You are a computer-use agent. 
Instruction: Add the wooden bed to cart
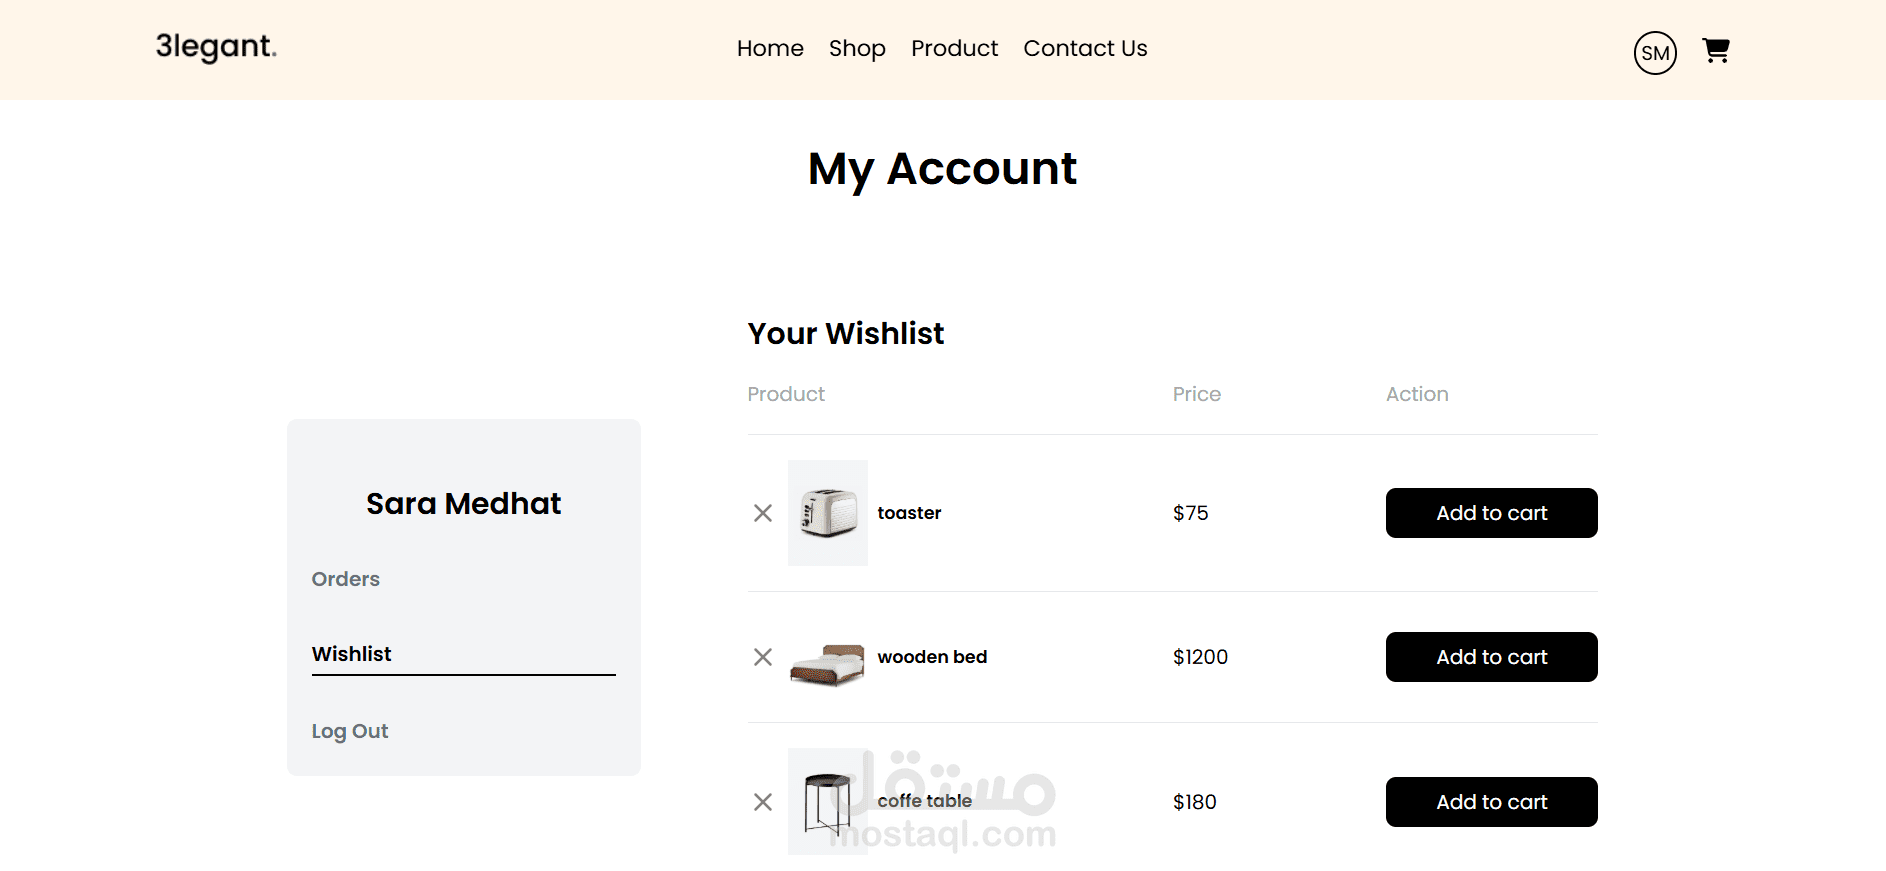pyautogui.click(x=1491, y=657)
